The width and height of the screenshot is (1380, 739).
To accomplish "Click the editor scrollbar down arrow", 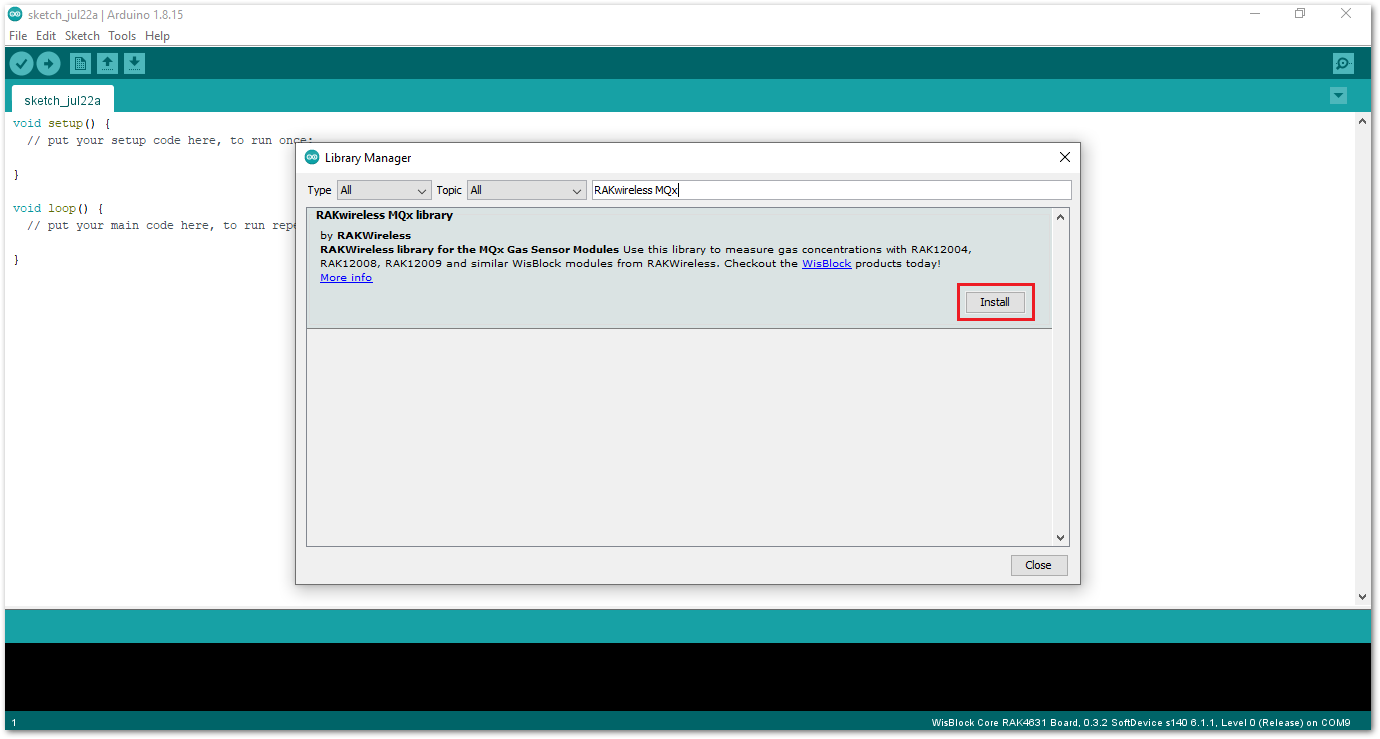I will 1362,597.
